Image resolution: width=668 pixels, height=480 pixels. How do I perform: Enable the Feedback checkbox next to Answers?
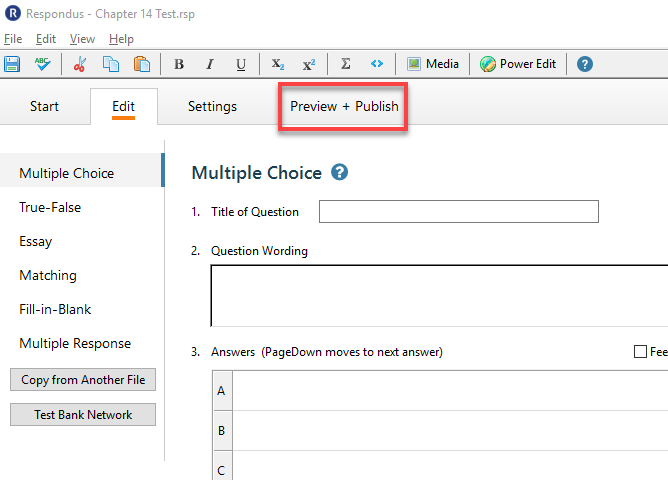pos(640,352)
